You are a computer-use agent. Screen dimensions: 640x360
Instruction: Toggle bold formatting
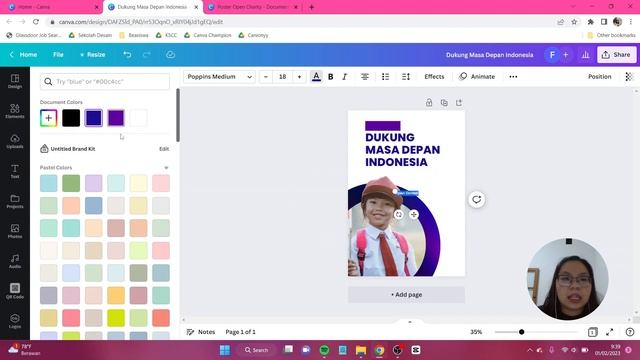pyautogui.click(x=331, y=77)
